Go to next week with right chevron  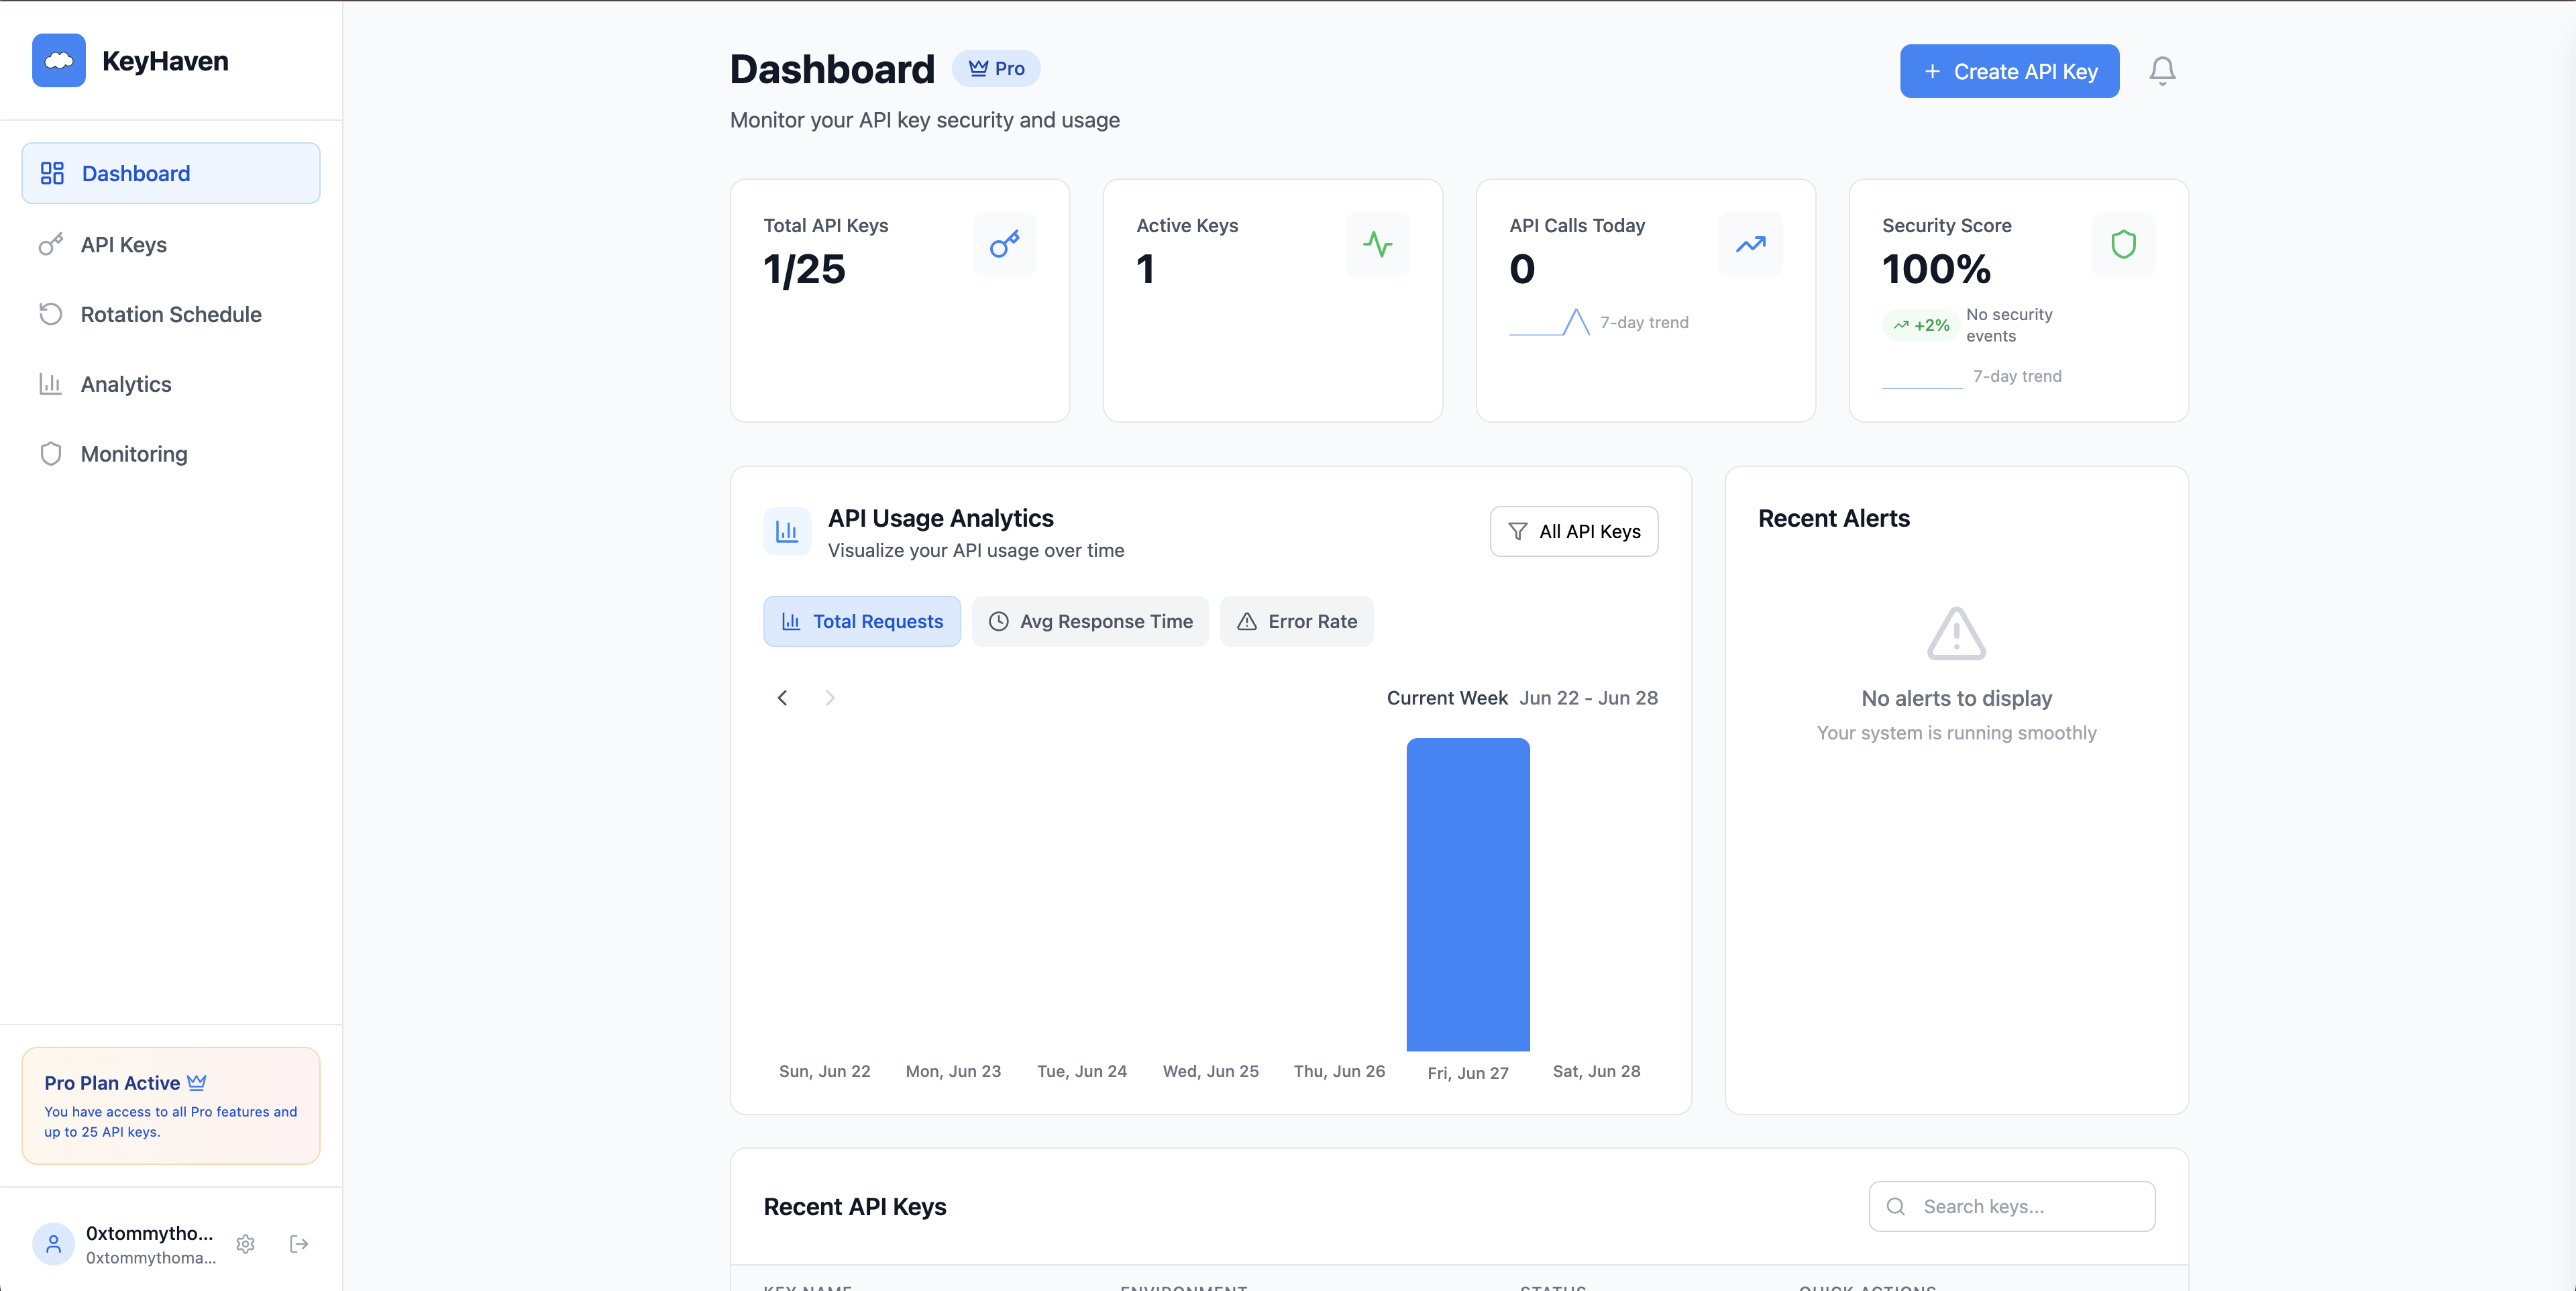[829, 698]
